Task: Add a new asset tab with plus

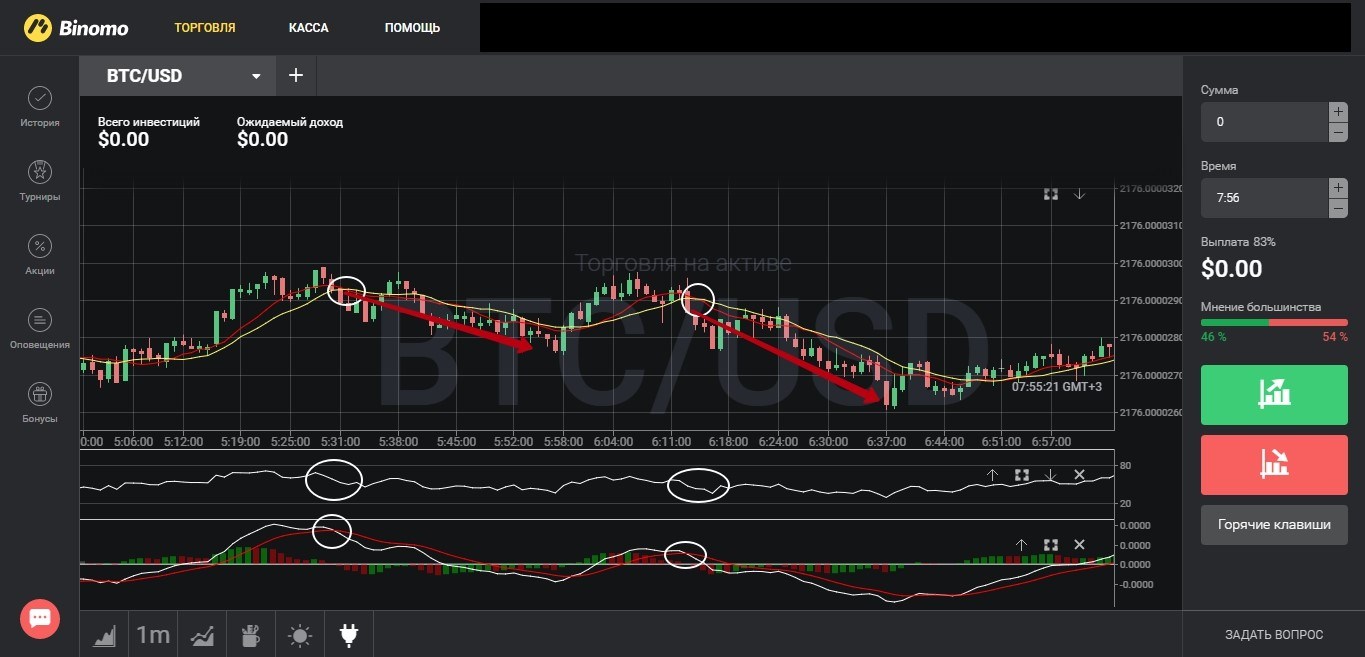Action: tap(296, 75)
